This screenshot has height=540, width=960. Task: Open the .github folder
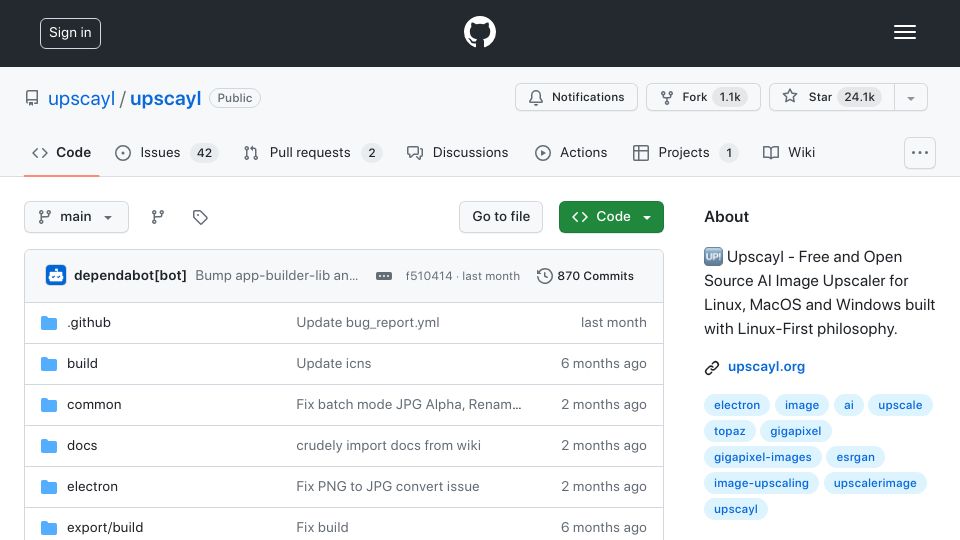pos(89,323)
